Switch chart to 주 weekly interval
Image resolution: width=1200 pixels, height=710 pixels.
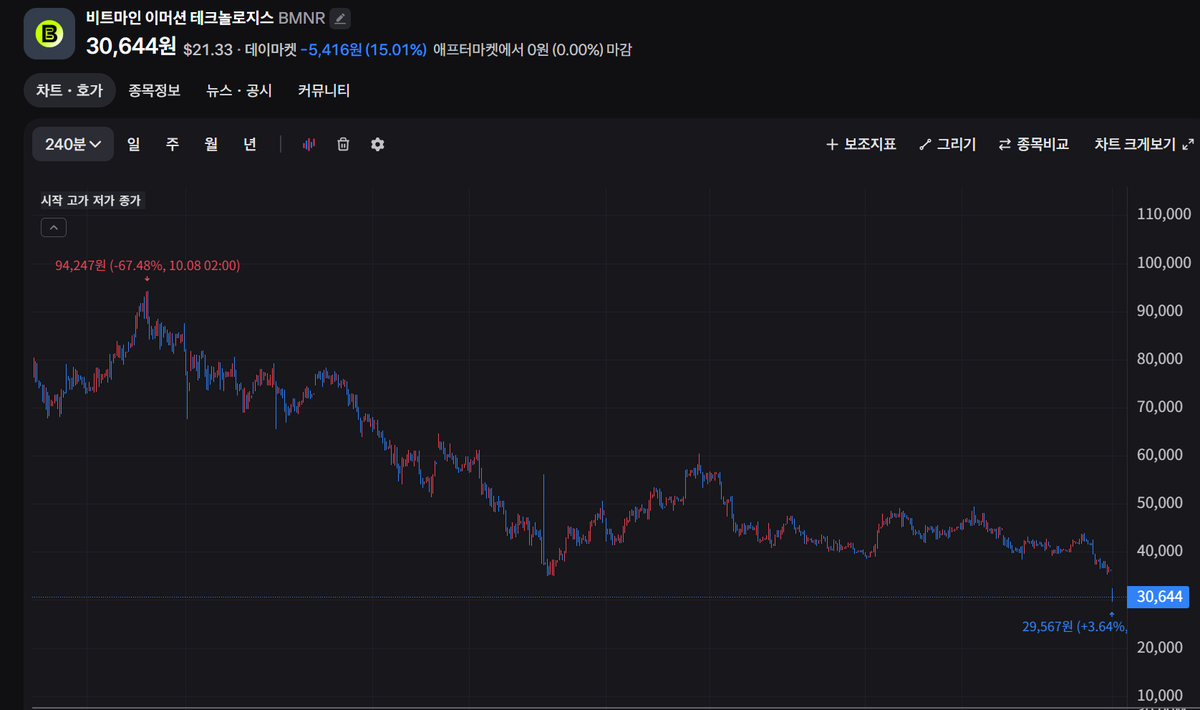(172, 144)
